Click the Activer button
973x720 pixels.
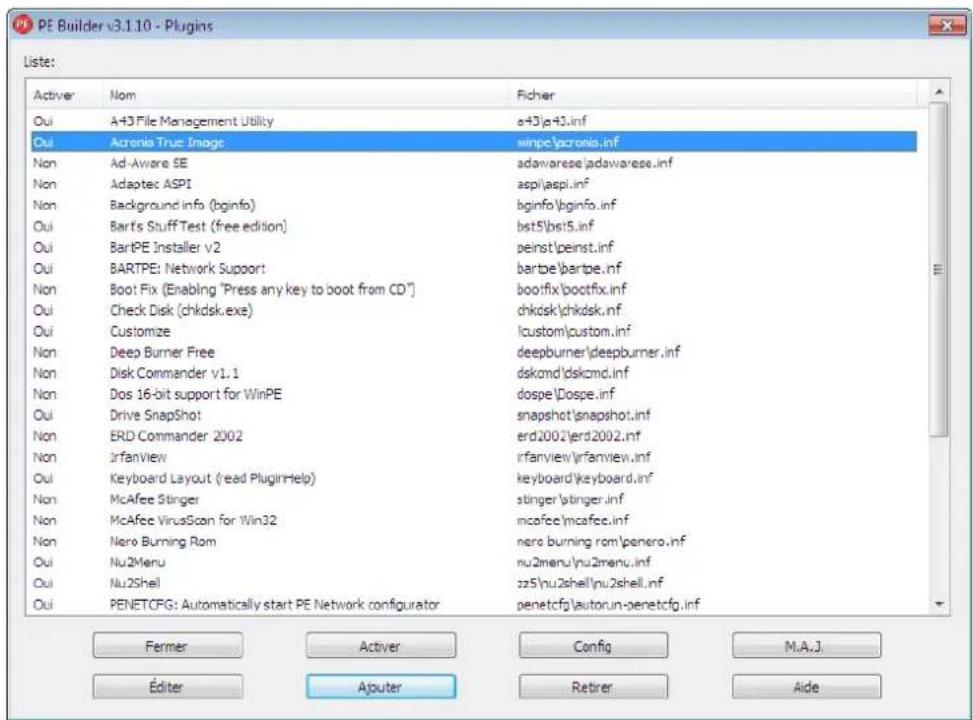380,646
